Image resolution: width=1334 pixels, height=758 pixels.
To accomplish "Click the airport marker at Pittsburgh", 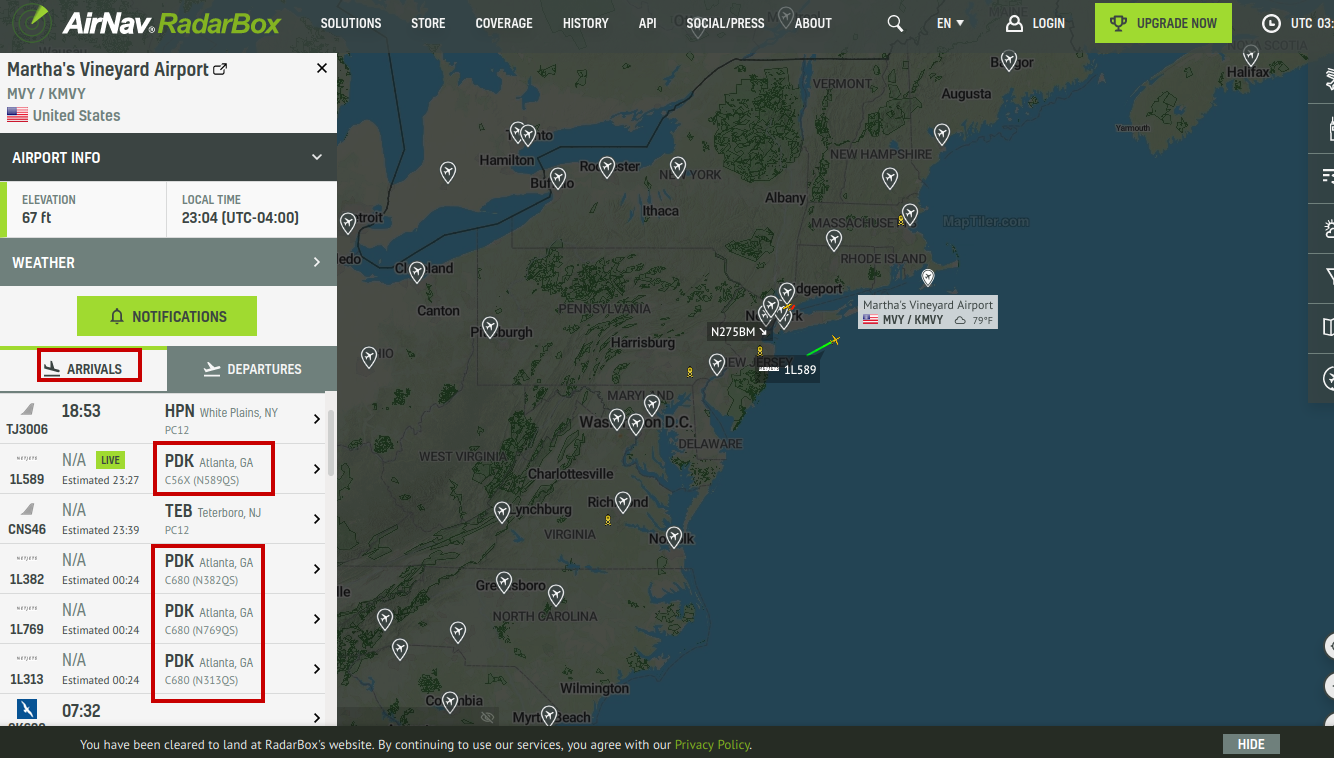I will [x=490, y=327].
